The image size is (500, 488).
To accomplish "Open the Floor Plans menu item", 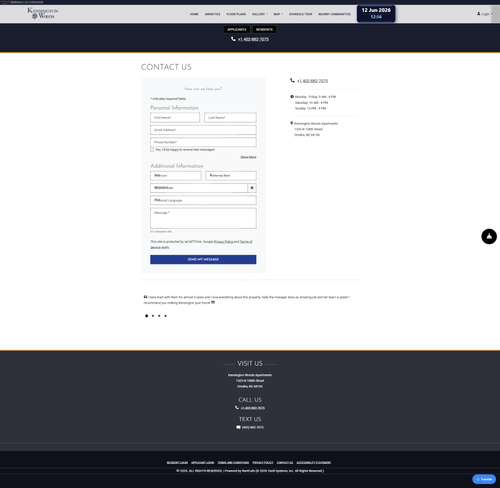I will (236, 14).
